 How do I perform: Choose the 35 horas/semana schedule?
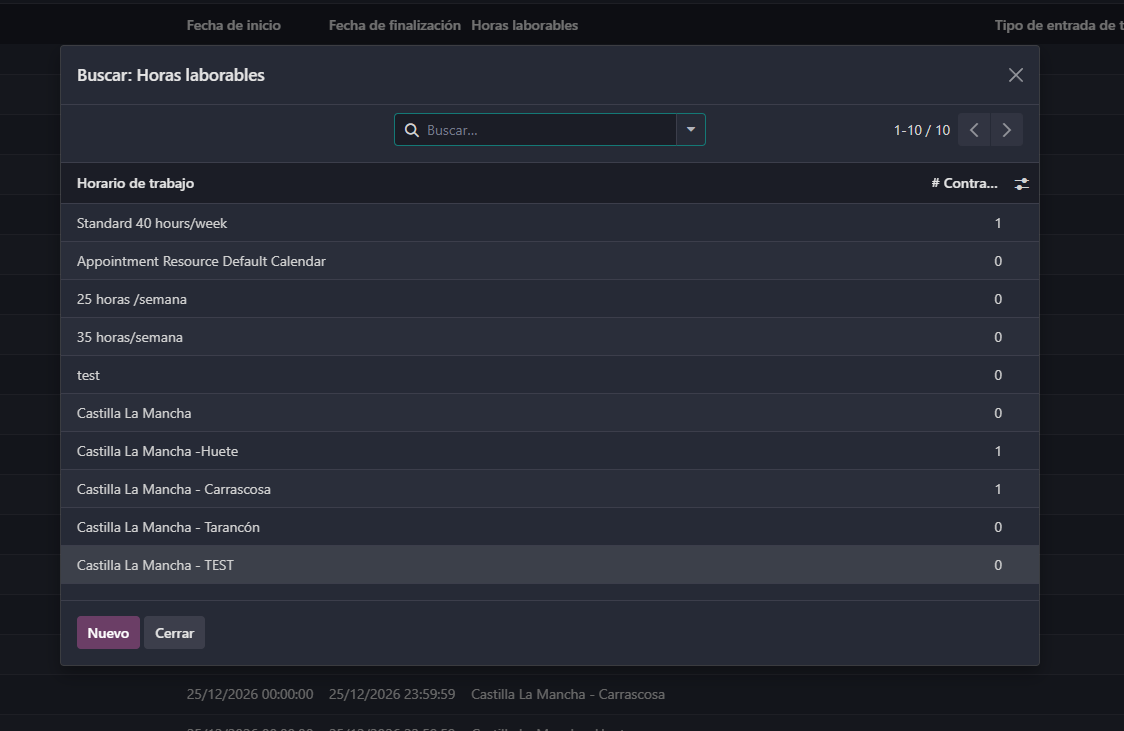(130, 337)
